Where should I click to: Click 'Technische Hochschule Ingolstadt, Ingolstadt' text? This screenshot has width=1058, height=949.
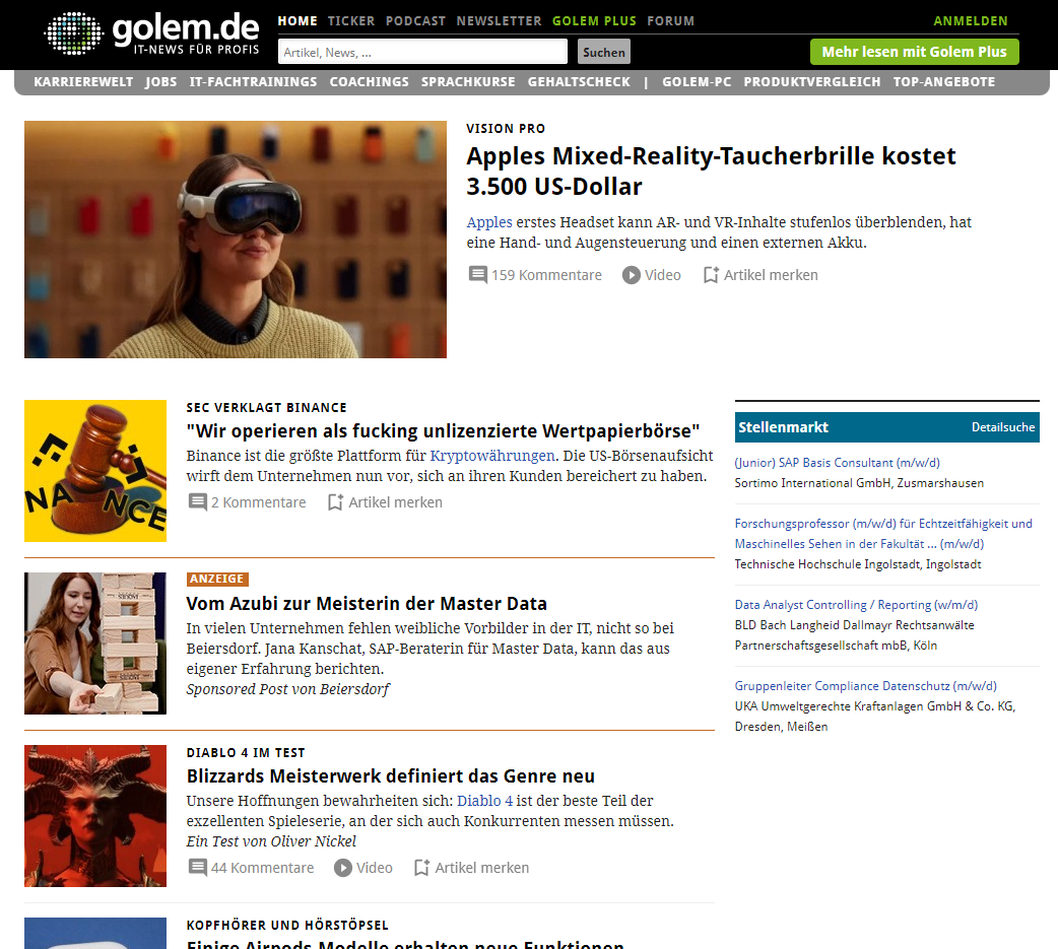coord(858,564)
